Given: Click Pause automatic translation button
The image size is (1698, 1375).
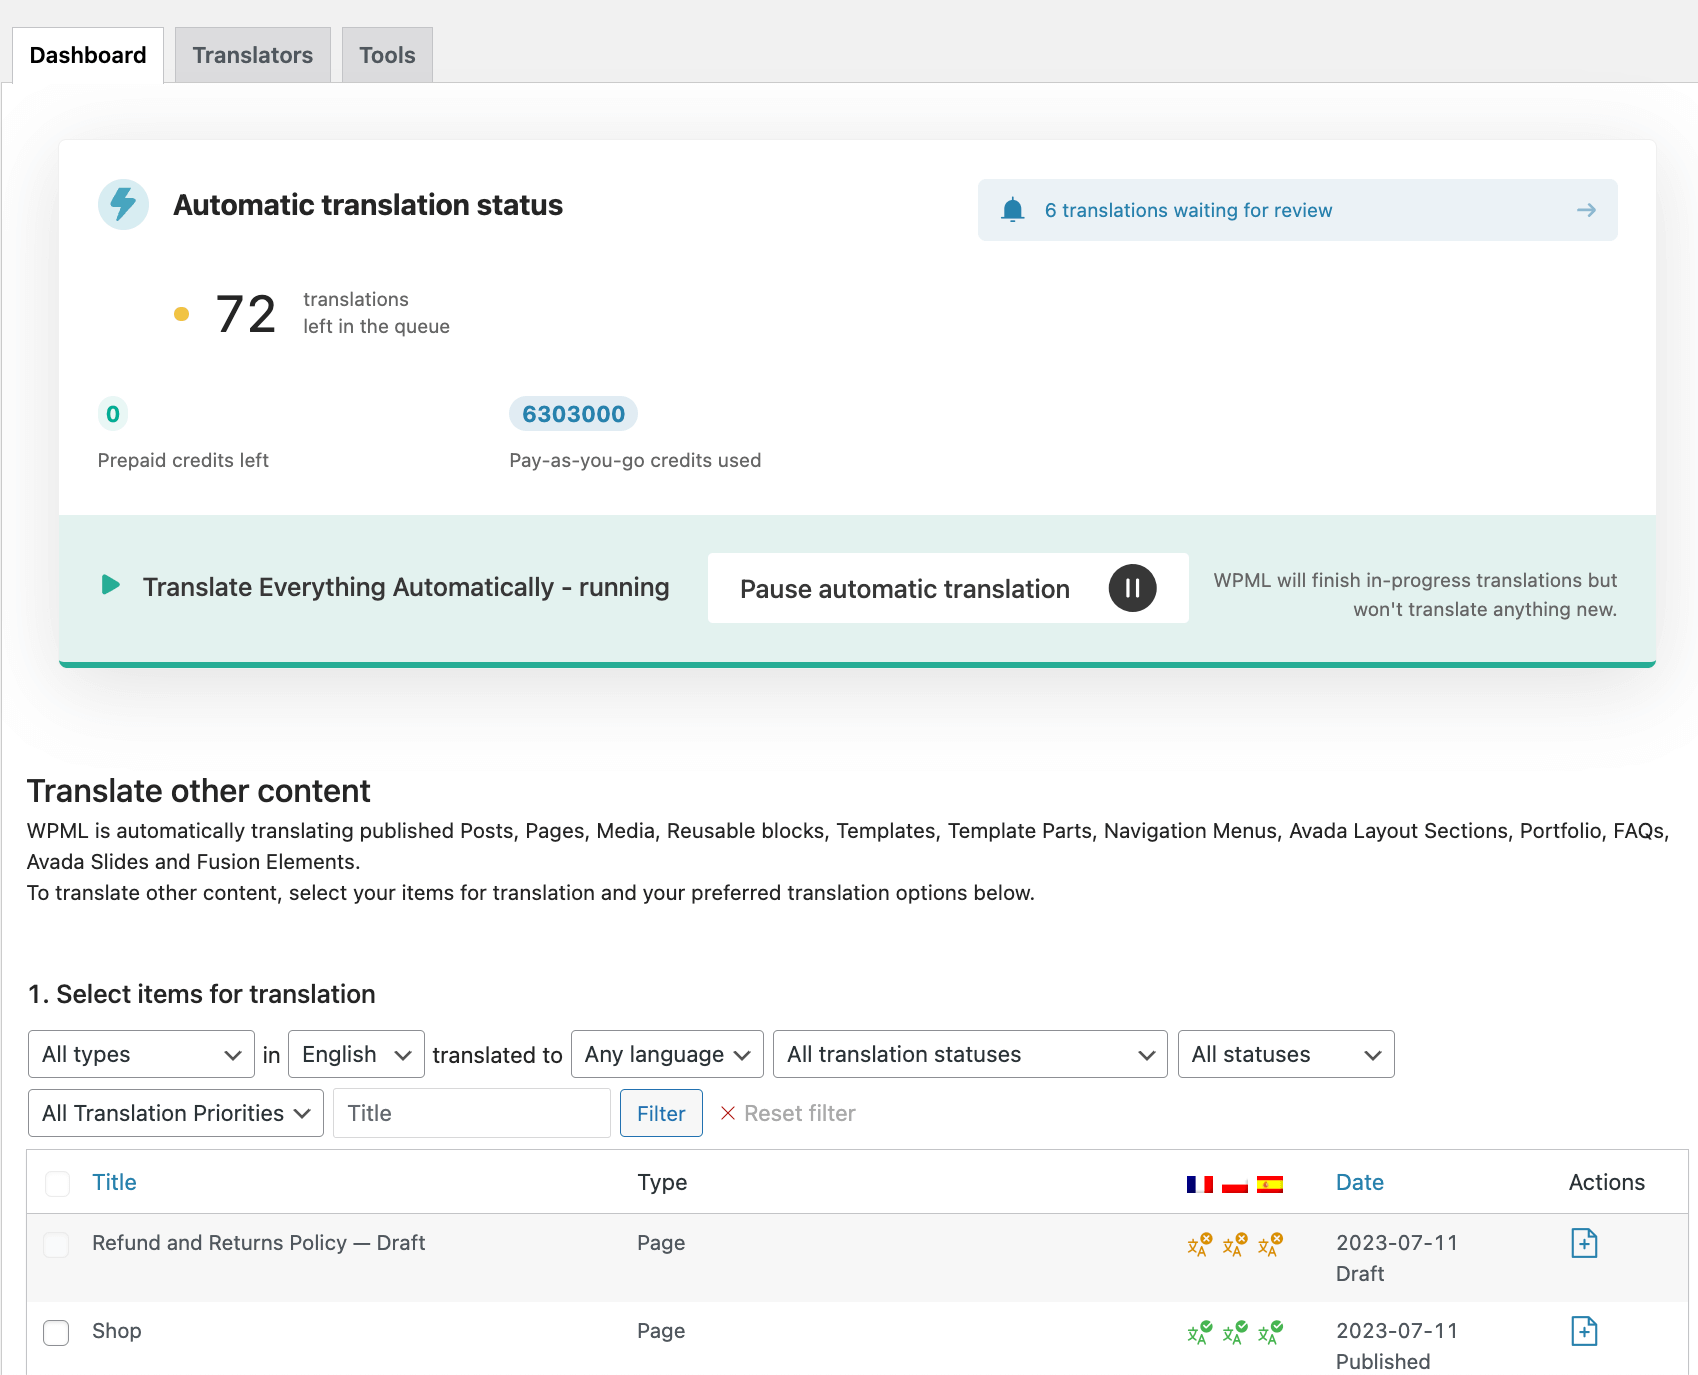Looking at the screenshot, I should (x=948, y=588).
